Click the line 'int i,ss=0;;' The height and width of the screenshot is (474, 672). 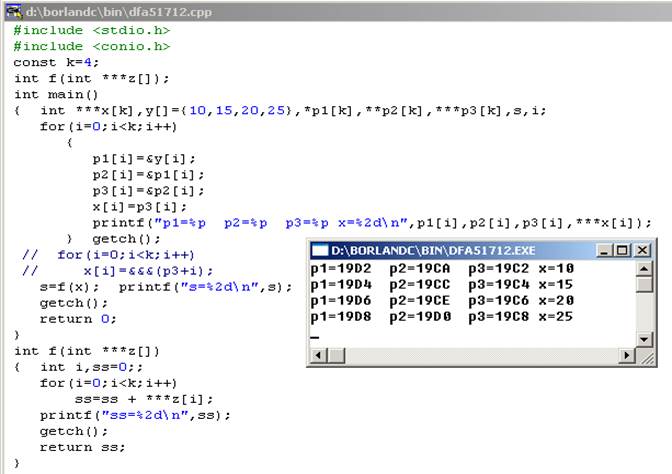click(91, 367)
